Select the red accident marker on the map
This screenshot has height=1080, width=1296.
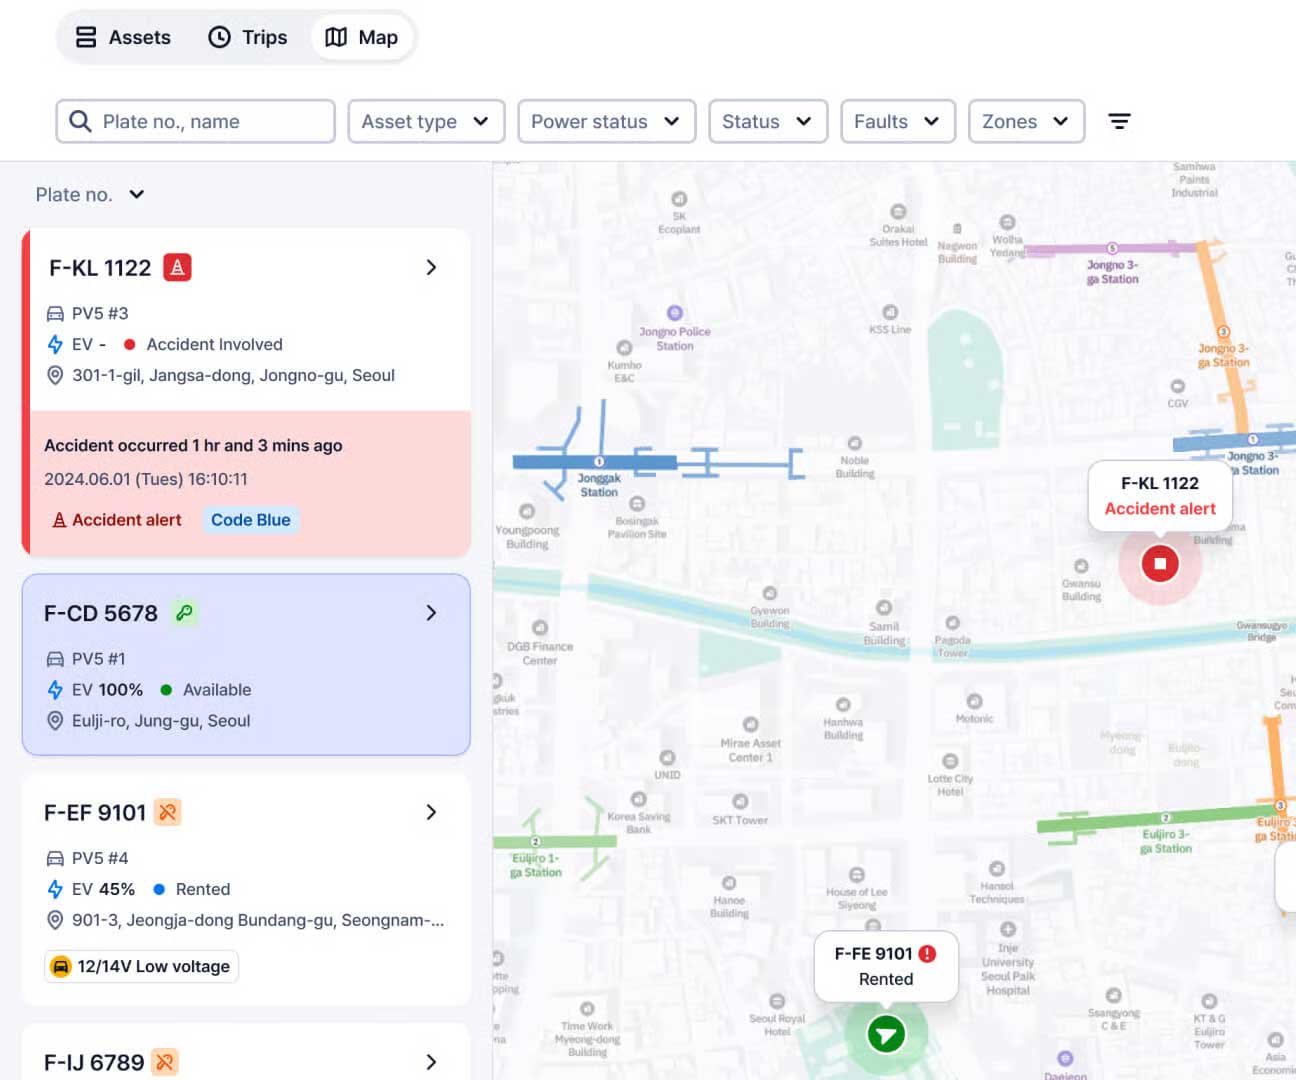click(1160, 563)
